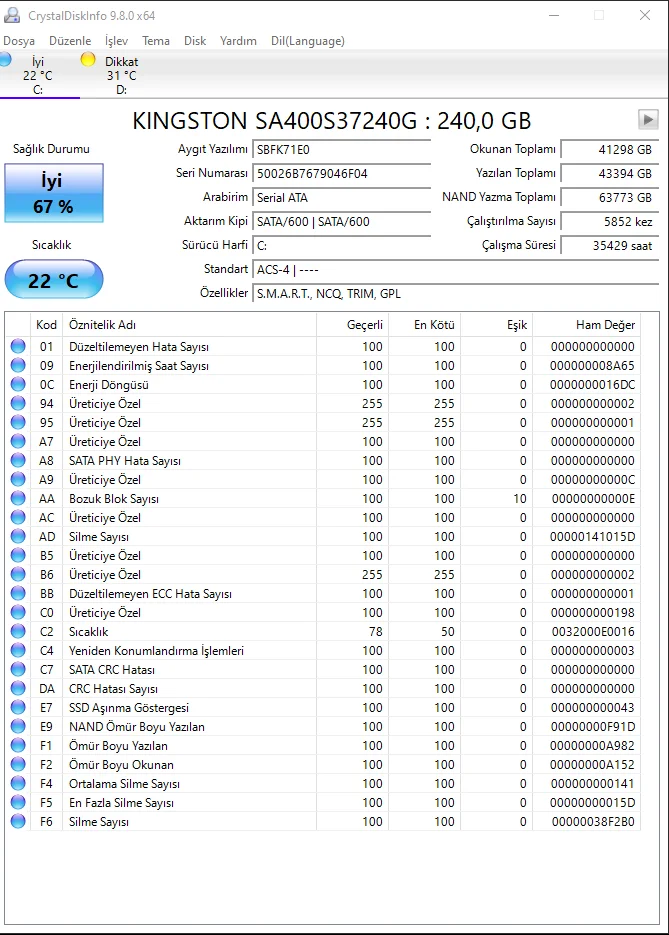Click the Okunan Toplamı value 41298 GB
Screen dimensions: 669x935
[610, 150]
